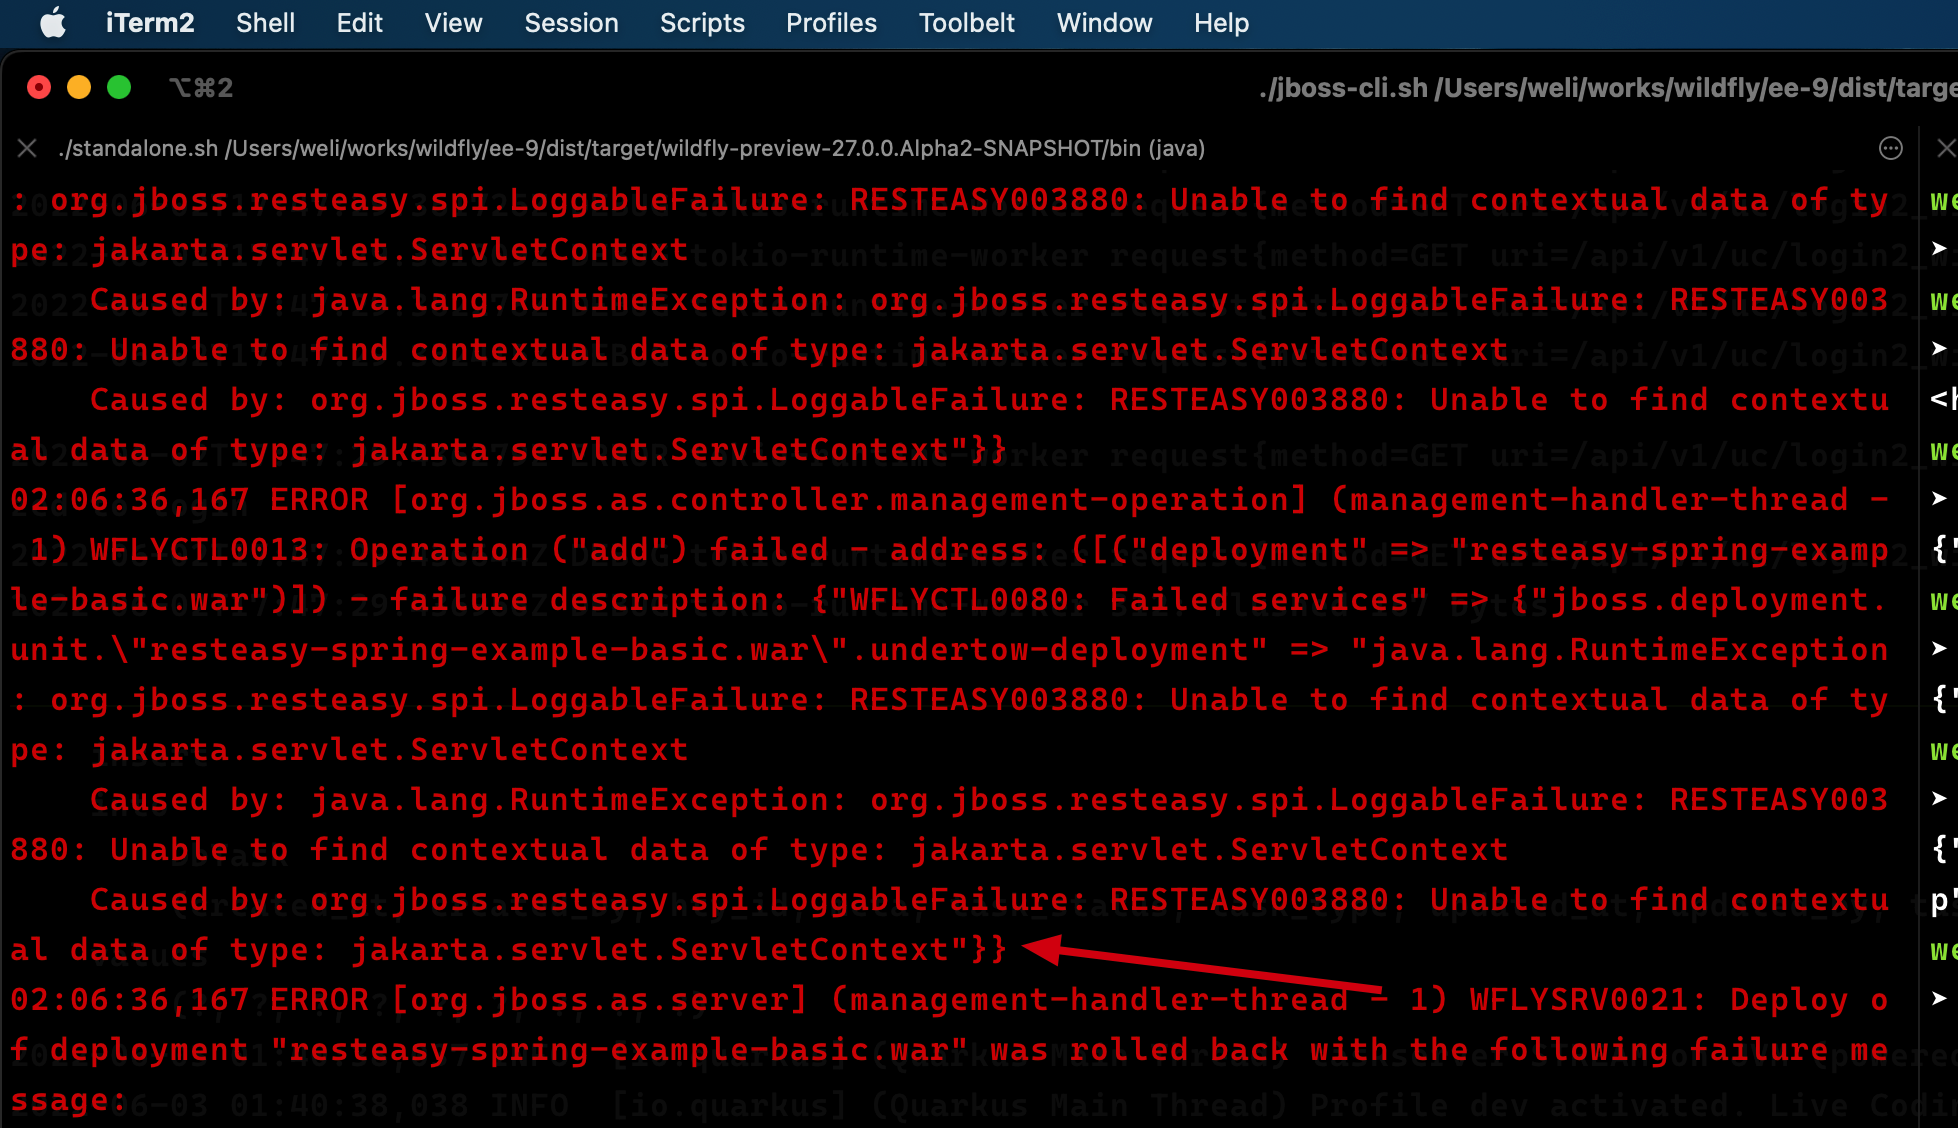Open the Shell menu
The height and width of the screenshot is (1128, 1958).
pyautogui.click(x=265, y=22)
